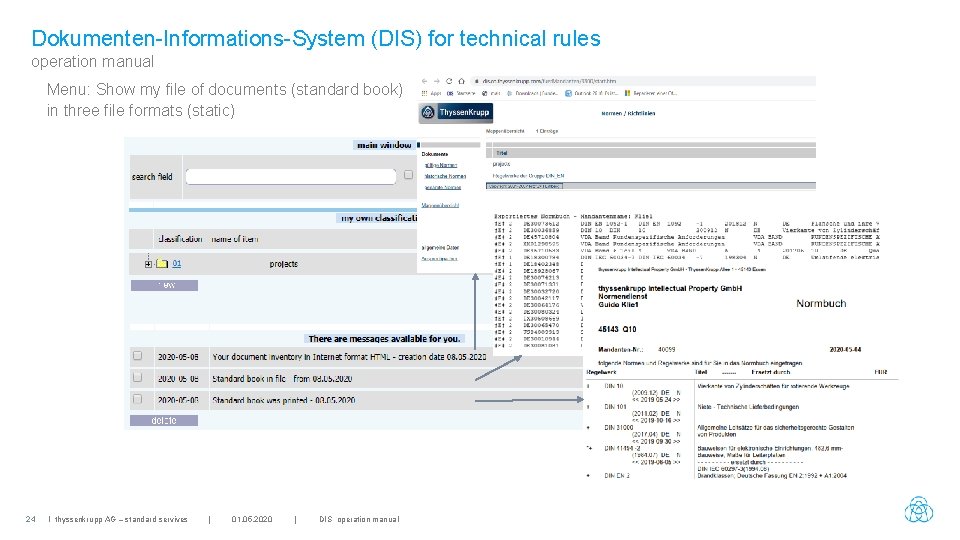This screenshot has width=960, height=540.
Task: Click the browser back arrow
Action: 424,81
